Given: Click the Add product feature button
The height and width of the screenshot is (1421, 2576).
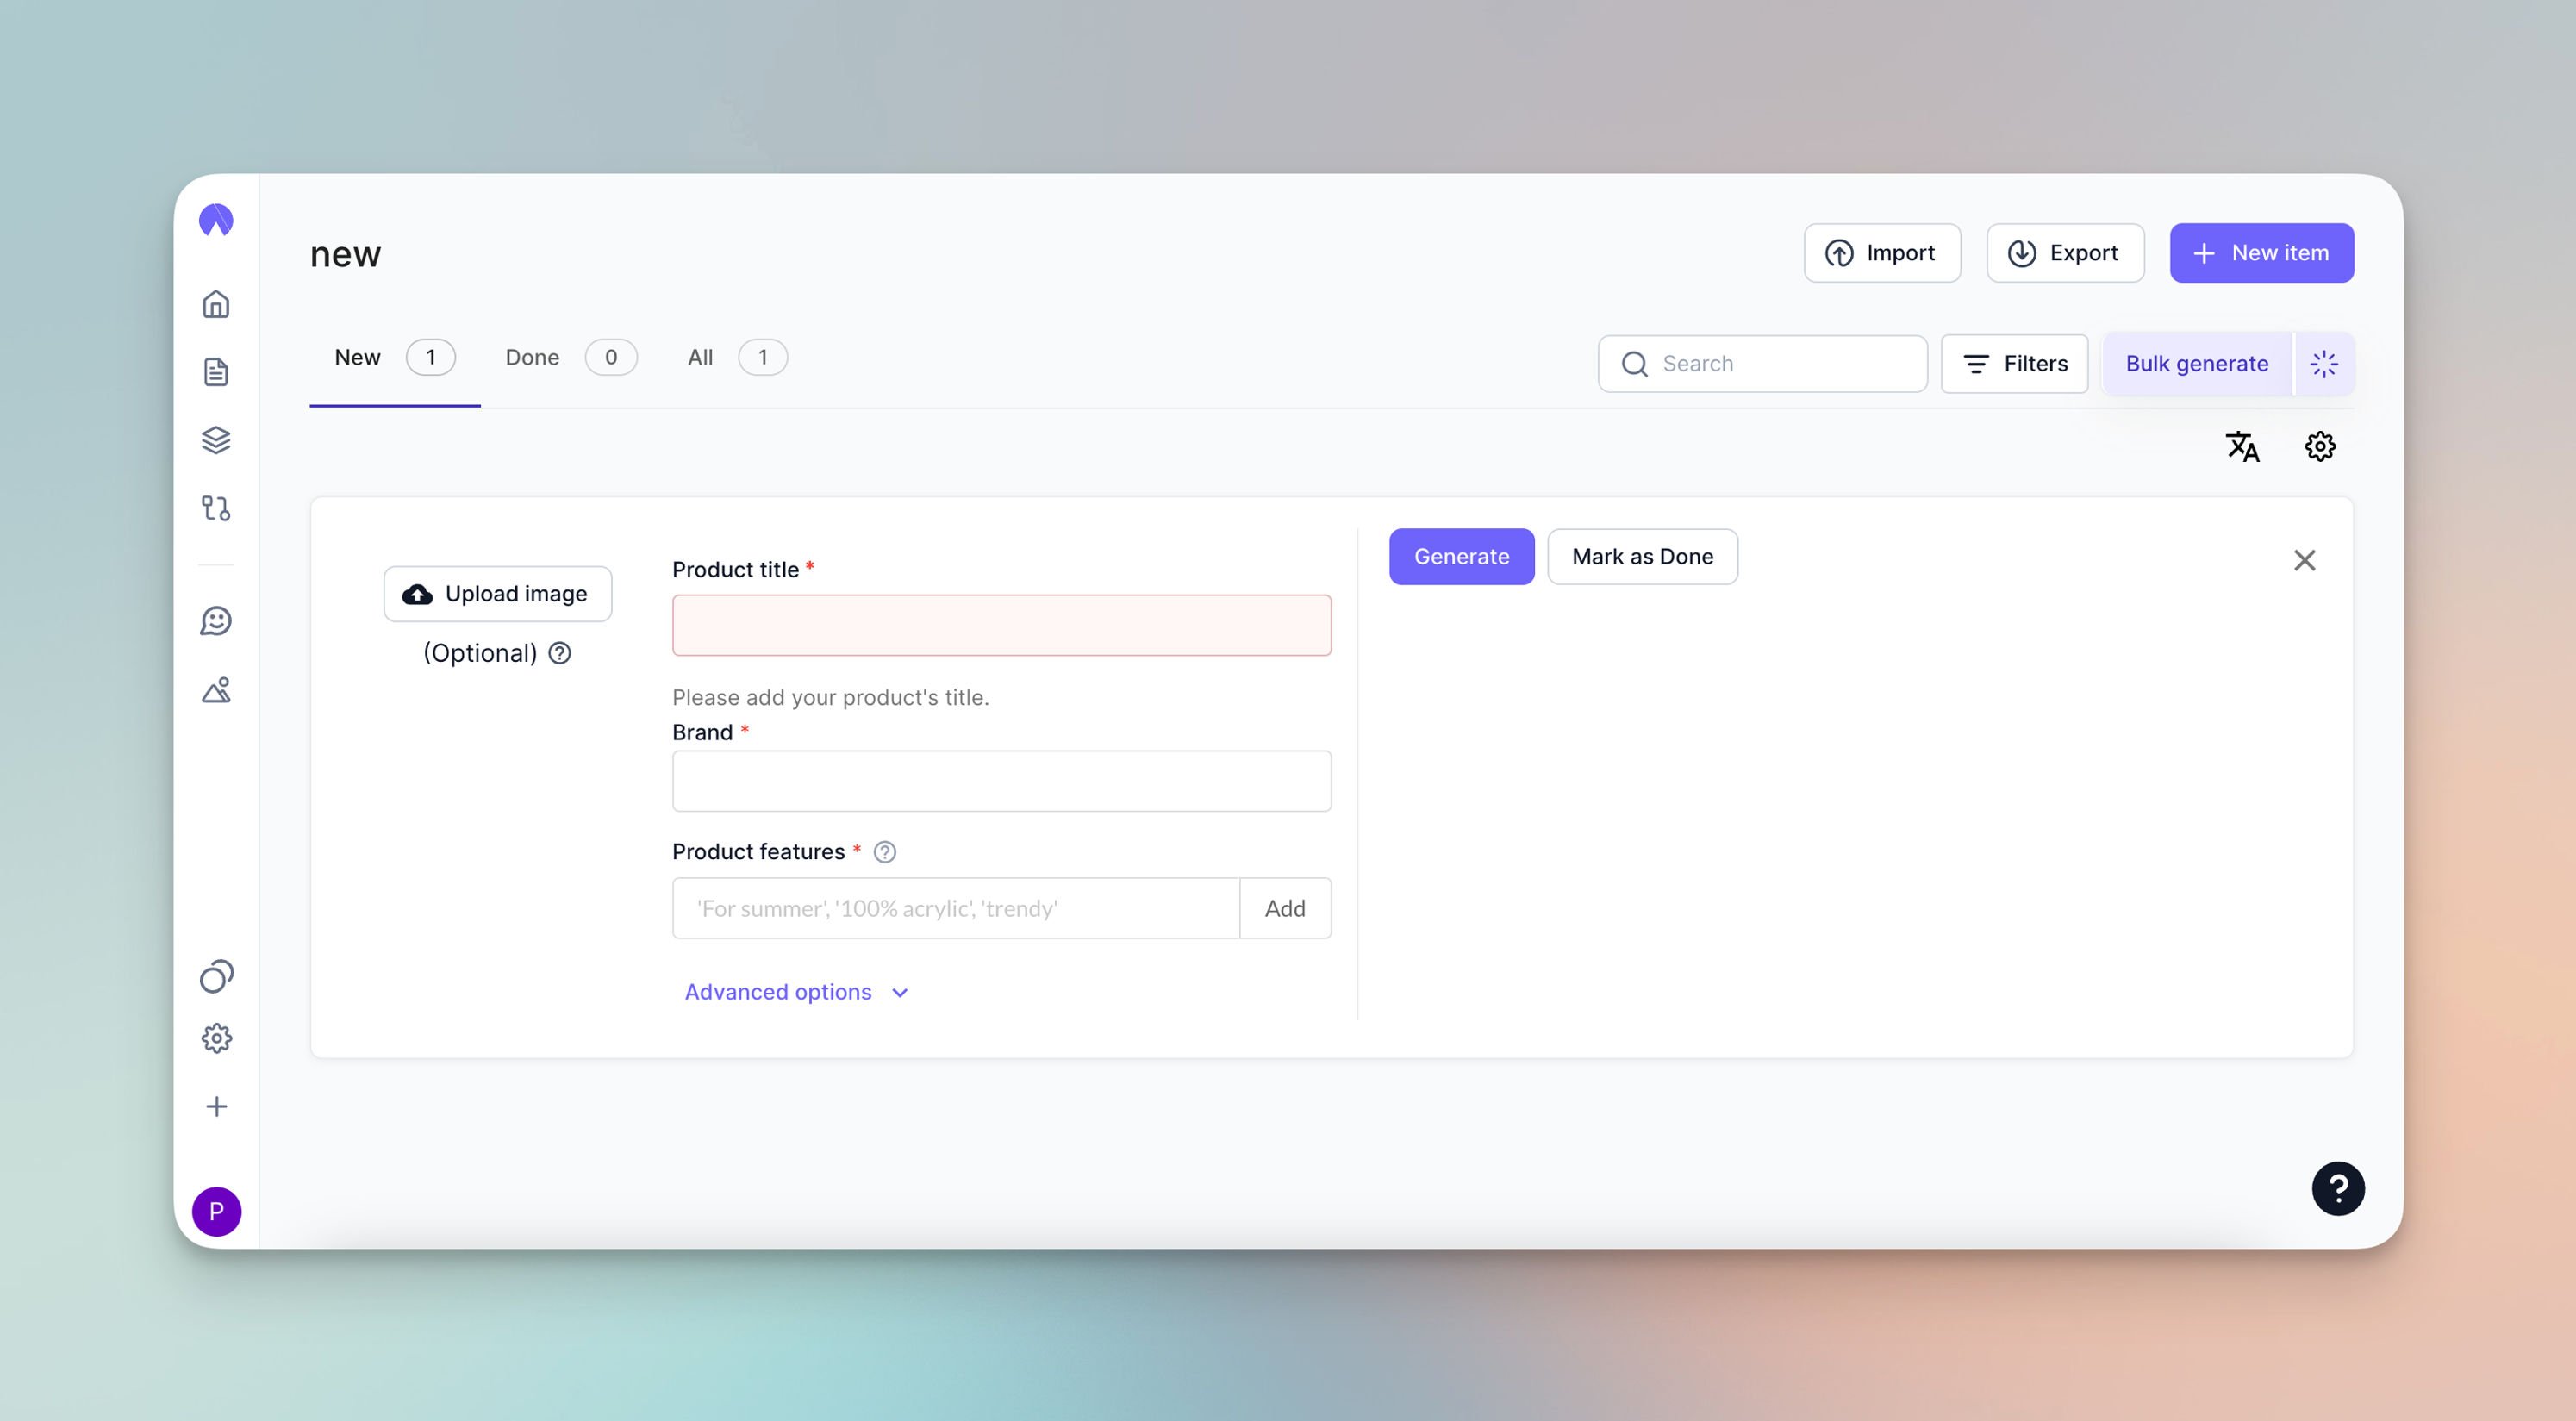Looking at the screenshot, I should (x=1284, y=908).
